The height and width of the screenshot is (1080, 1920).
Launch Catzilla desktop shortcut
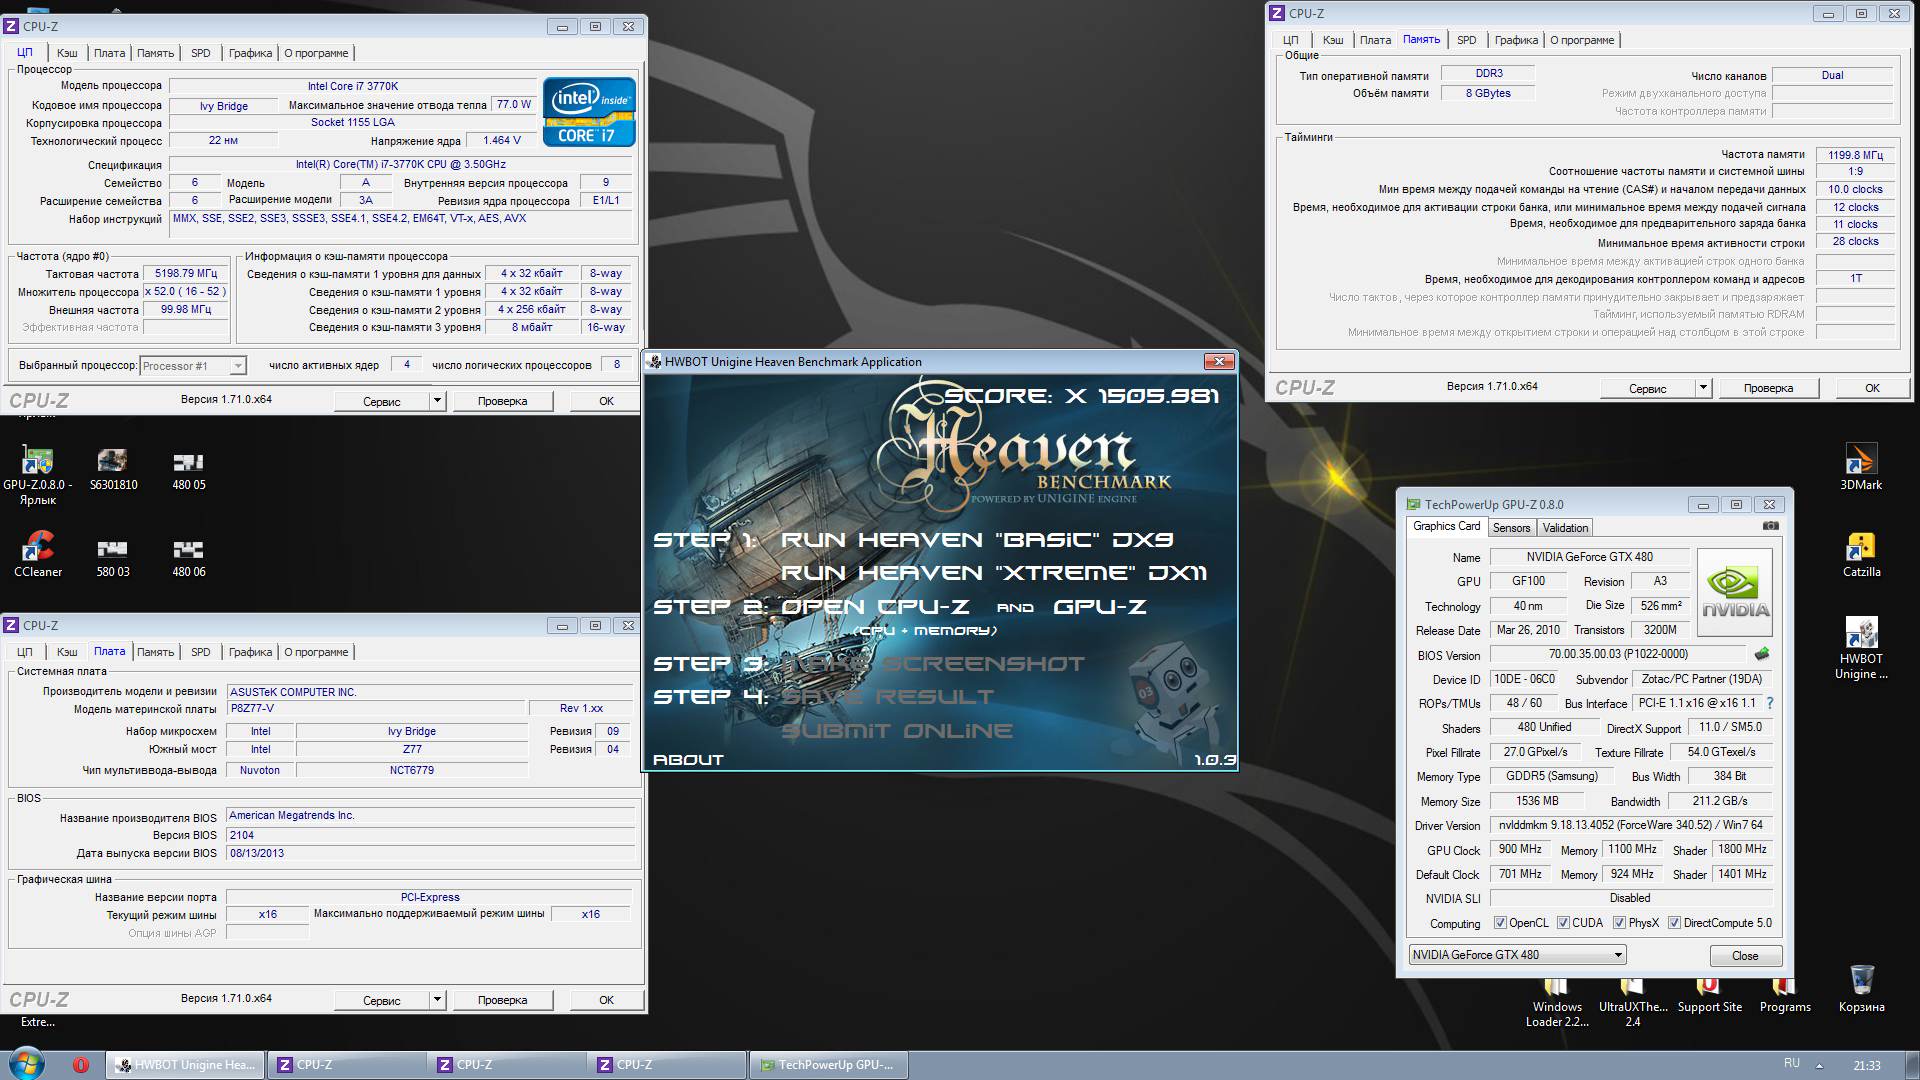pos(1861,555)
